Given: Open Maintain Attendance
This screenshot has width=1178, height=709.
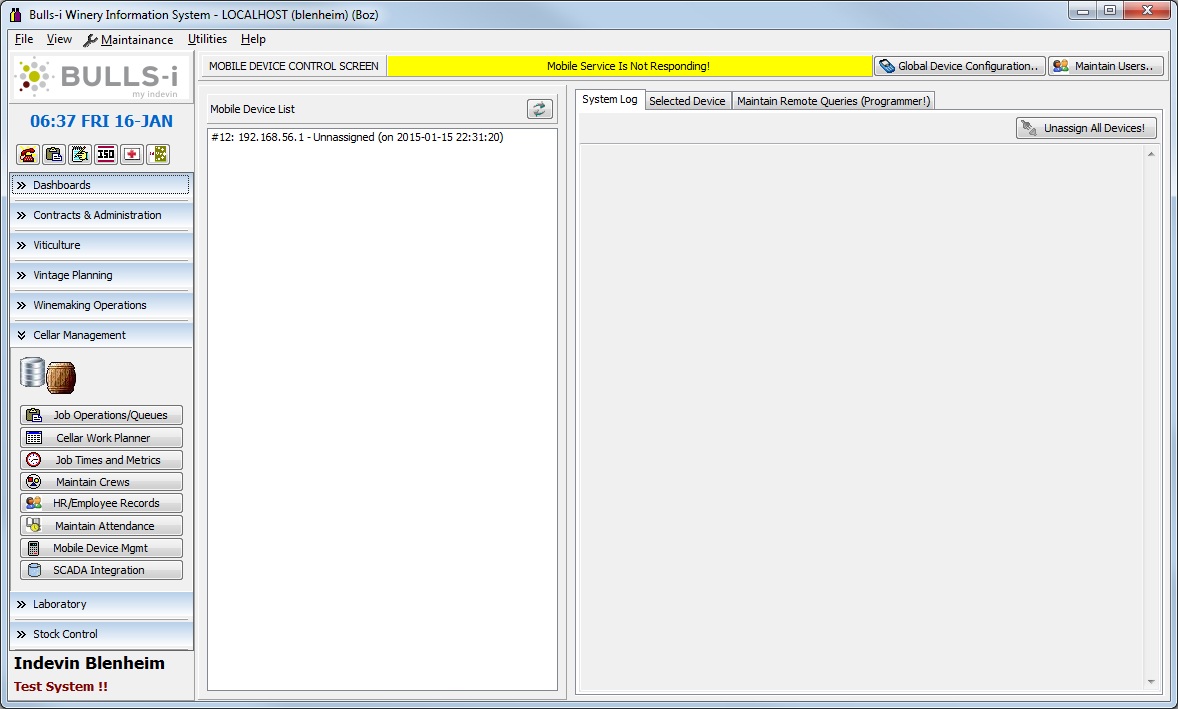Looking at the screenshot, I should click(101, 526).
